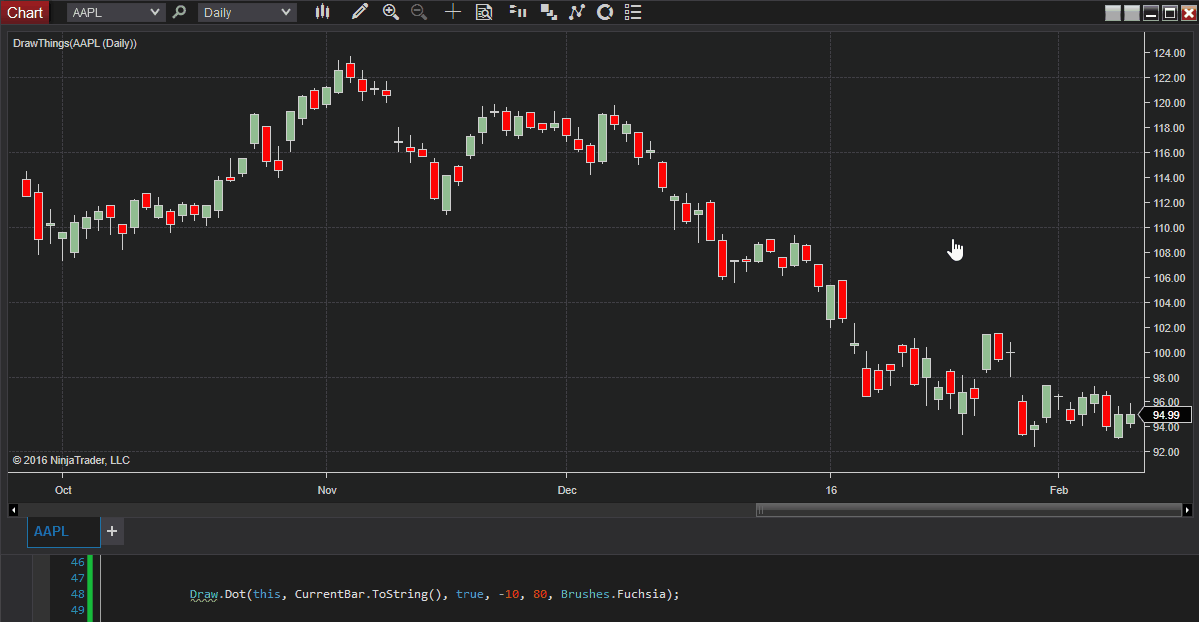The width and height of the screenshot is (1199, 622).
Task: Add a new chart tab with plus
Action: point(112,531)
